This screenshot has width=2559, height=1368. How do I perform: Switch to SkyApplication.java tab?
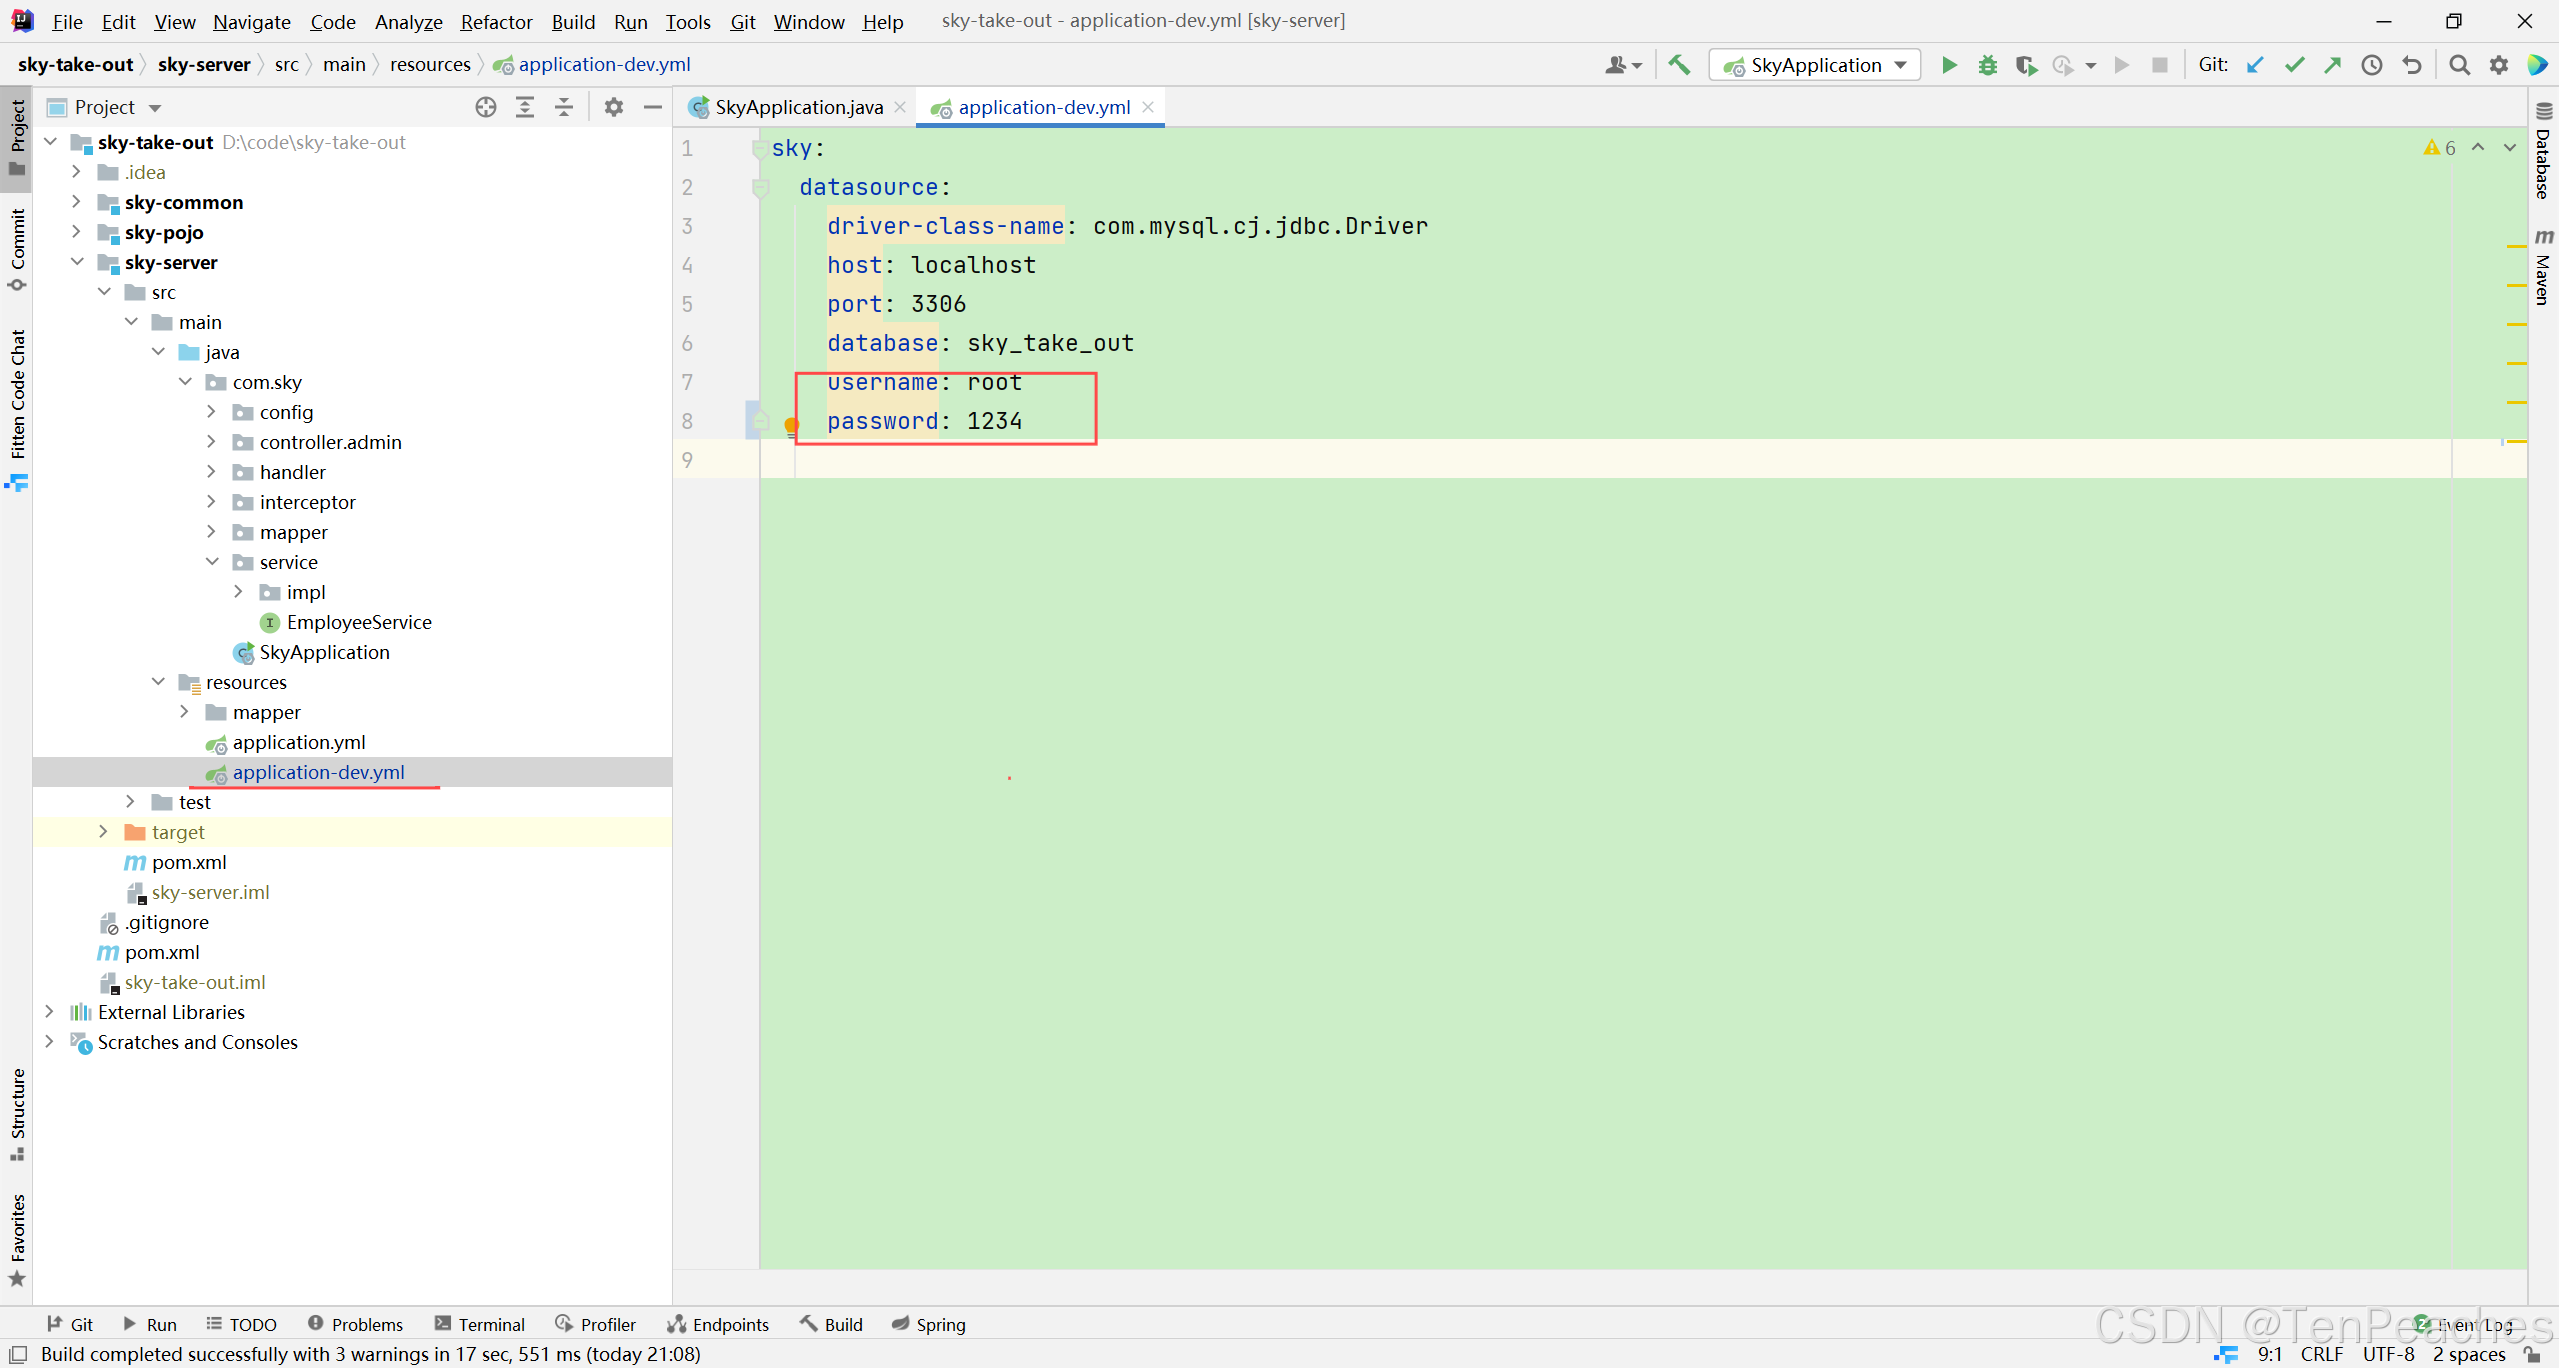pos(798,107)
